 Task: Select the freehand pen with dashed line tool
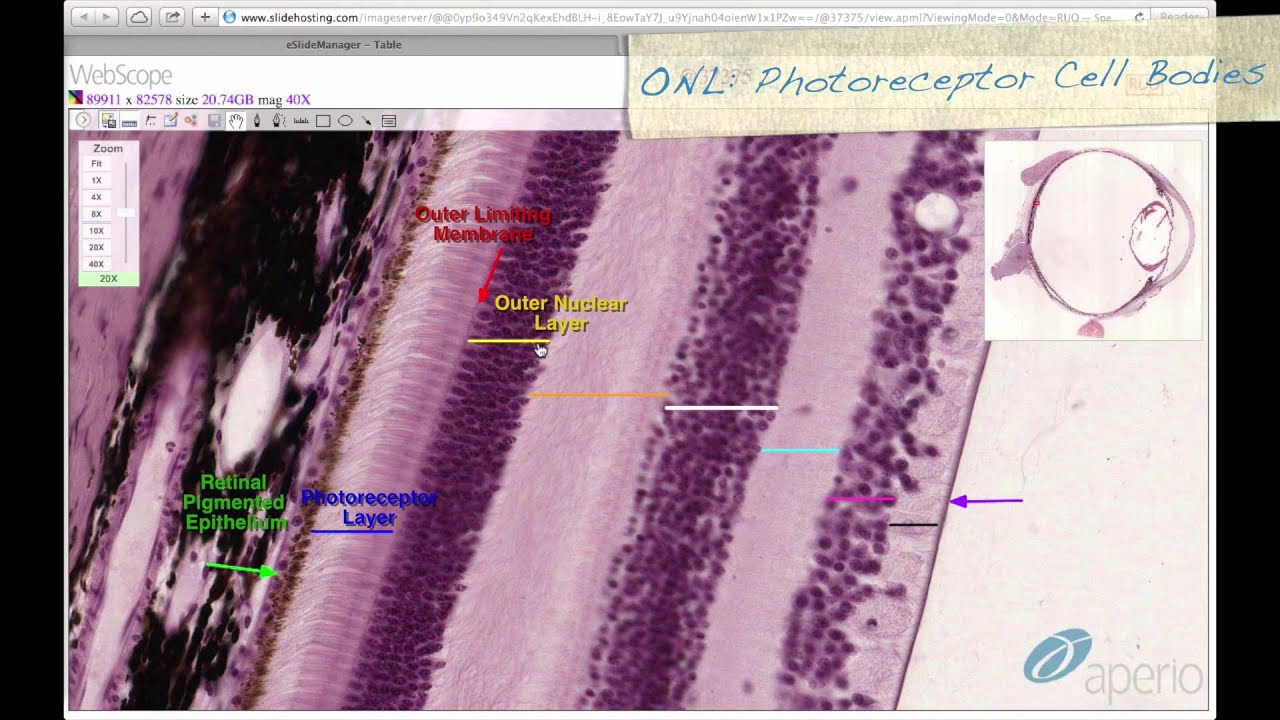click(x=278, y=121)
